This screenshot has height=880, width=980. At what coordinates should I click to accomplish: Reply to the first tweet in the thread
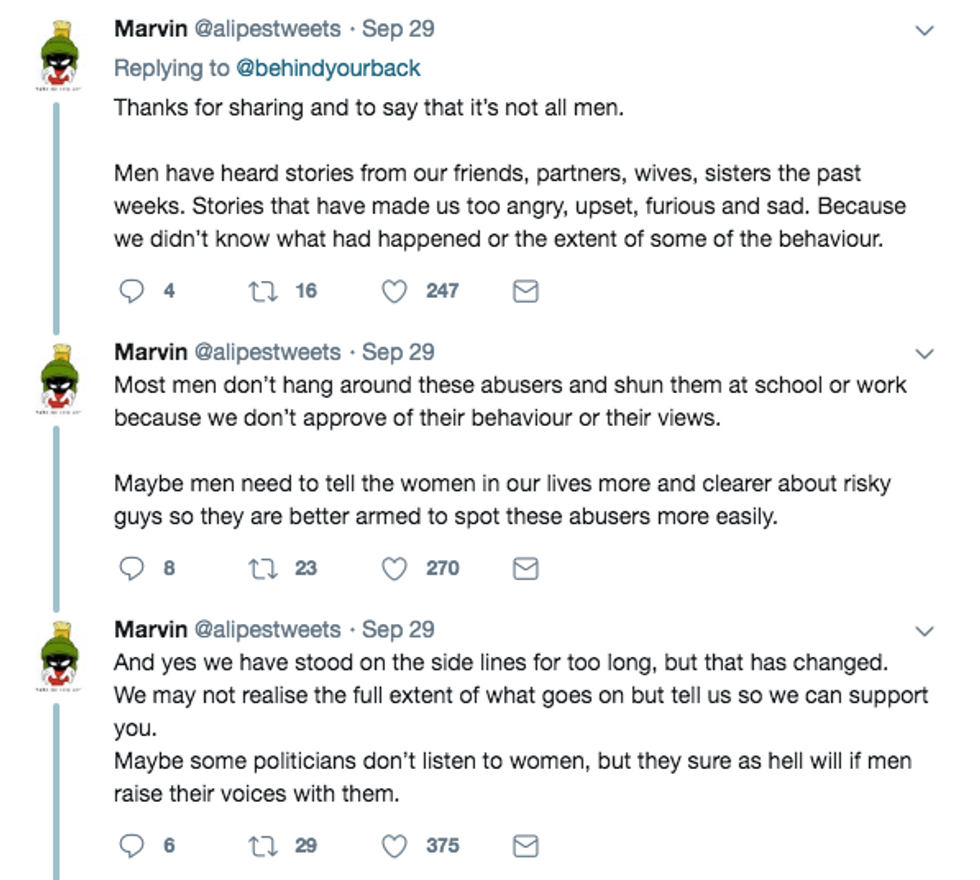(131, 290)
